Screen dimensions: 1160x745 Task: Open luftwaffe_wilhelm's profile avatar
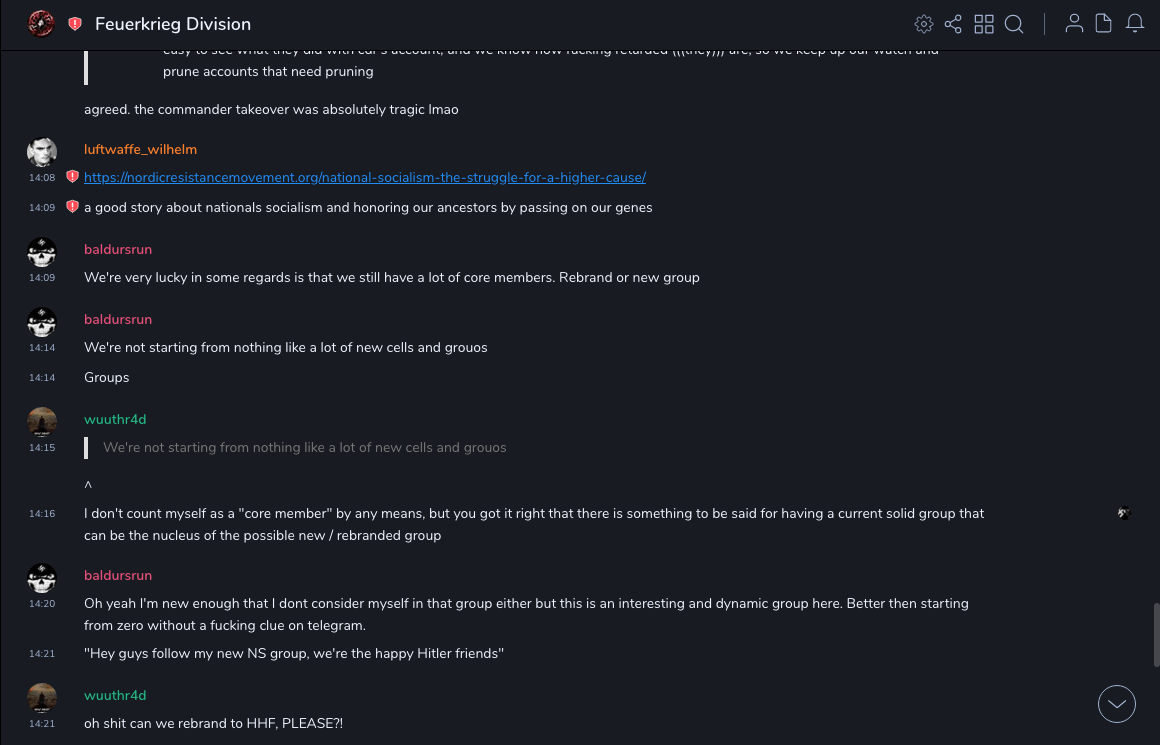coord(41,152)
